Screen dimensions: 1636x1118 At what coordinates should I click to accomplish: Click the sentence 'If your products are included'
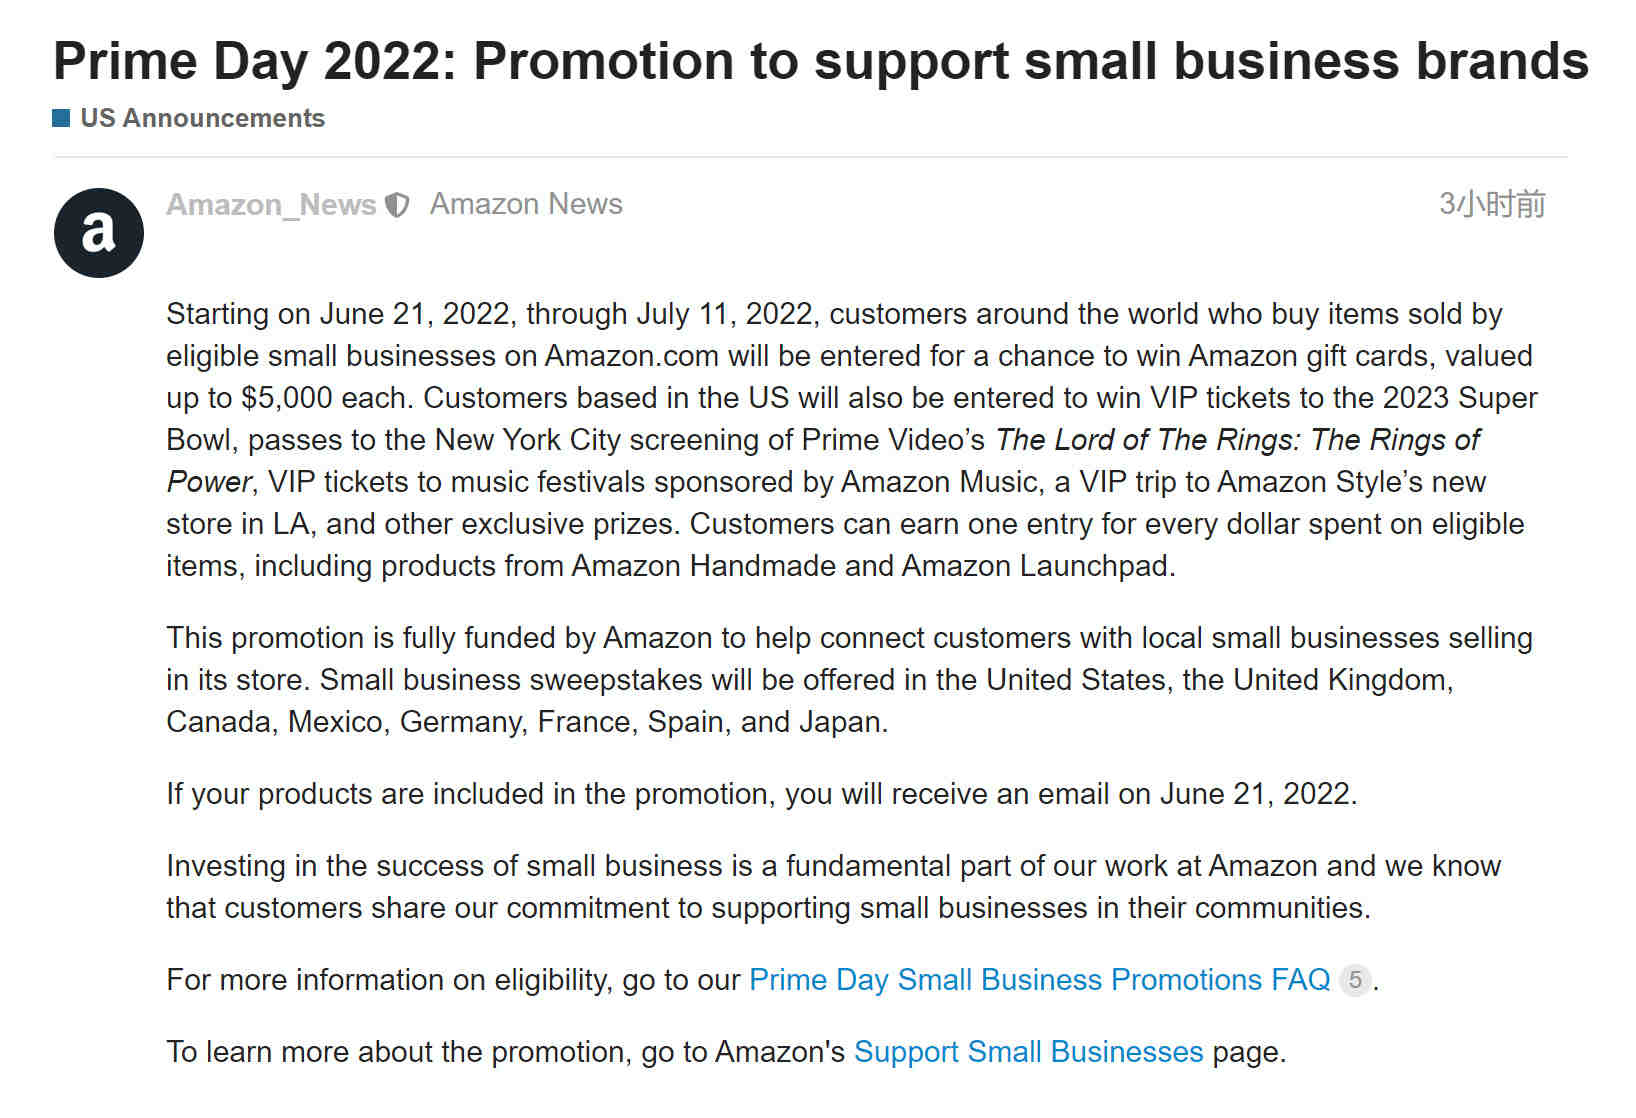[762, 794]
